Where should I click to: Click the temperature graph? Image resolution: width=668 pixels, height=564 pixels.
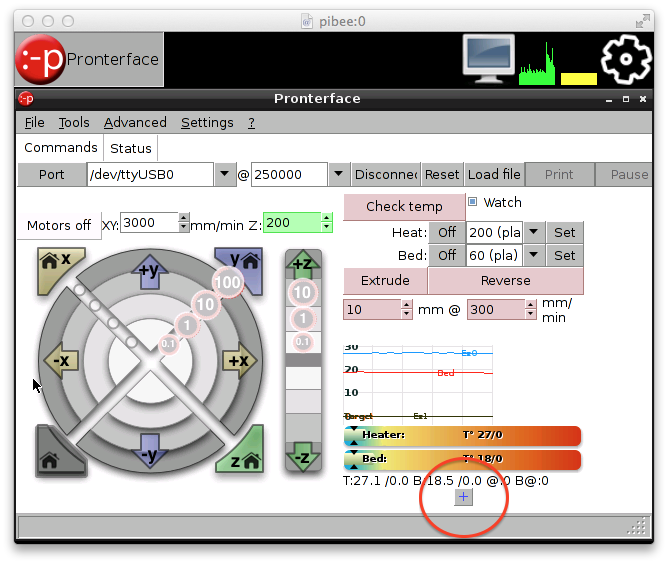[418, 383]
